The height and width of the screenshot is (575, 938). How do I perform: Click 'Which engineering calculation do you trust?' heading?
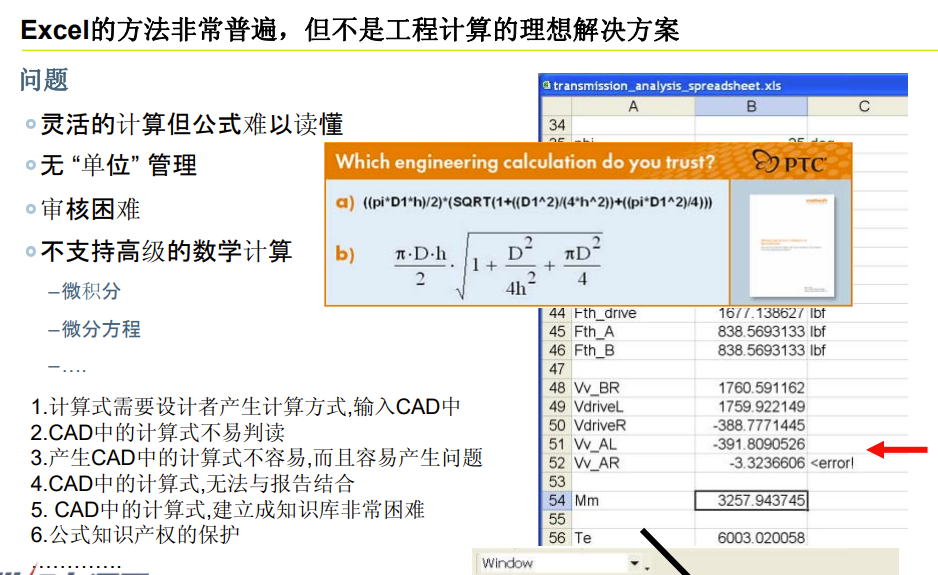click(525, 162)
